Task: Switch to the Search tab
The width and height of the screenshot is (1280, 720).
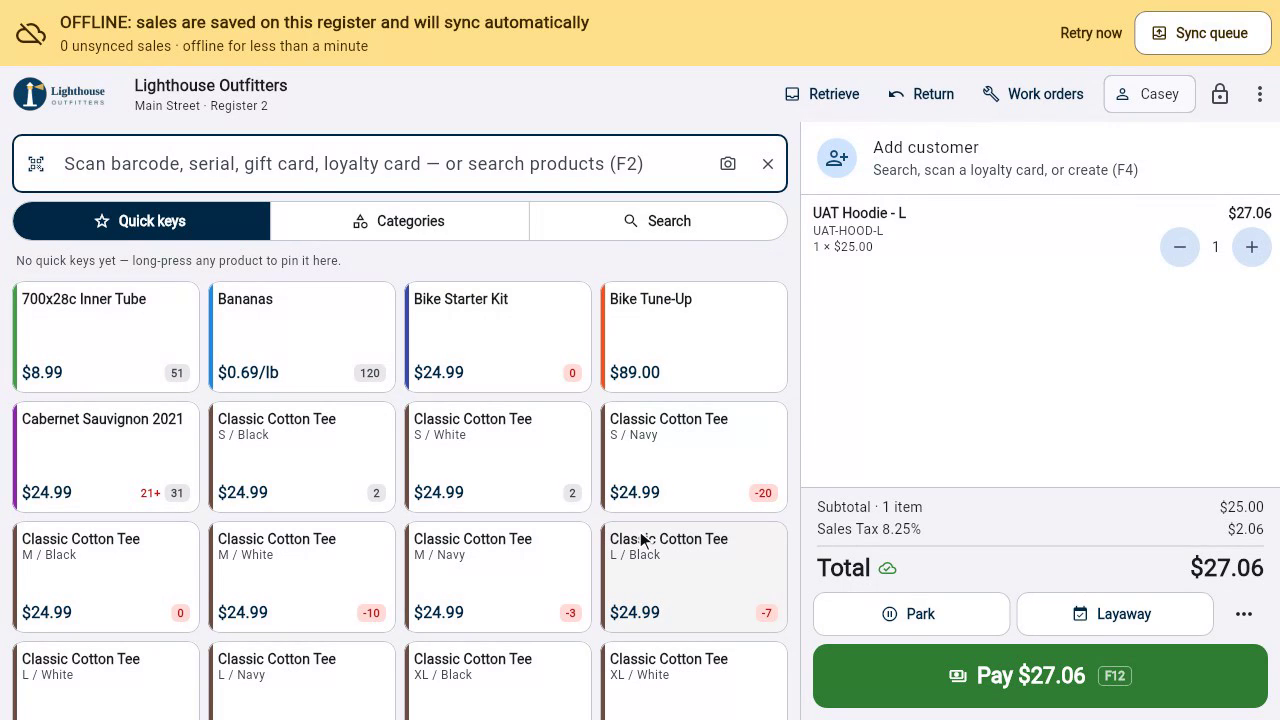Action: (658, 221)
